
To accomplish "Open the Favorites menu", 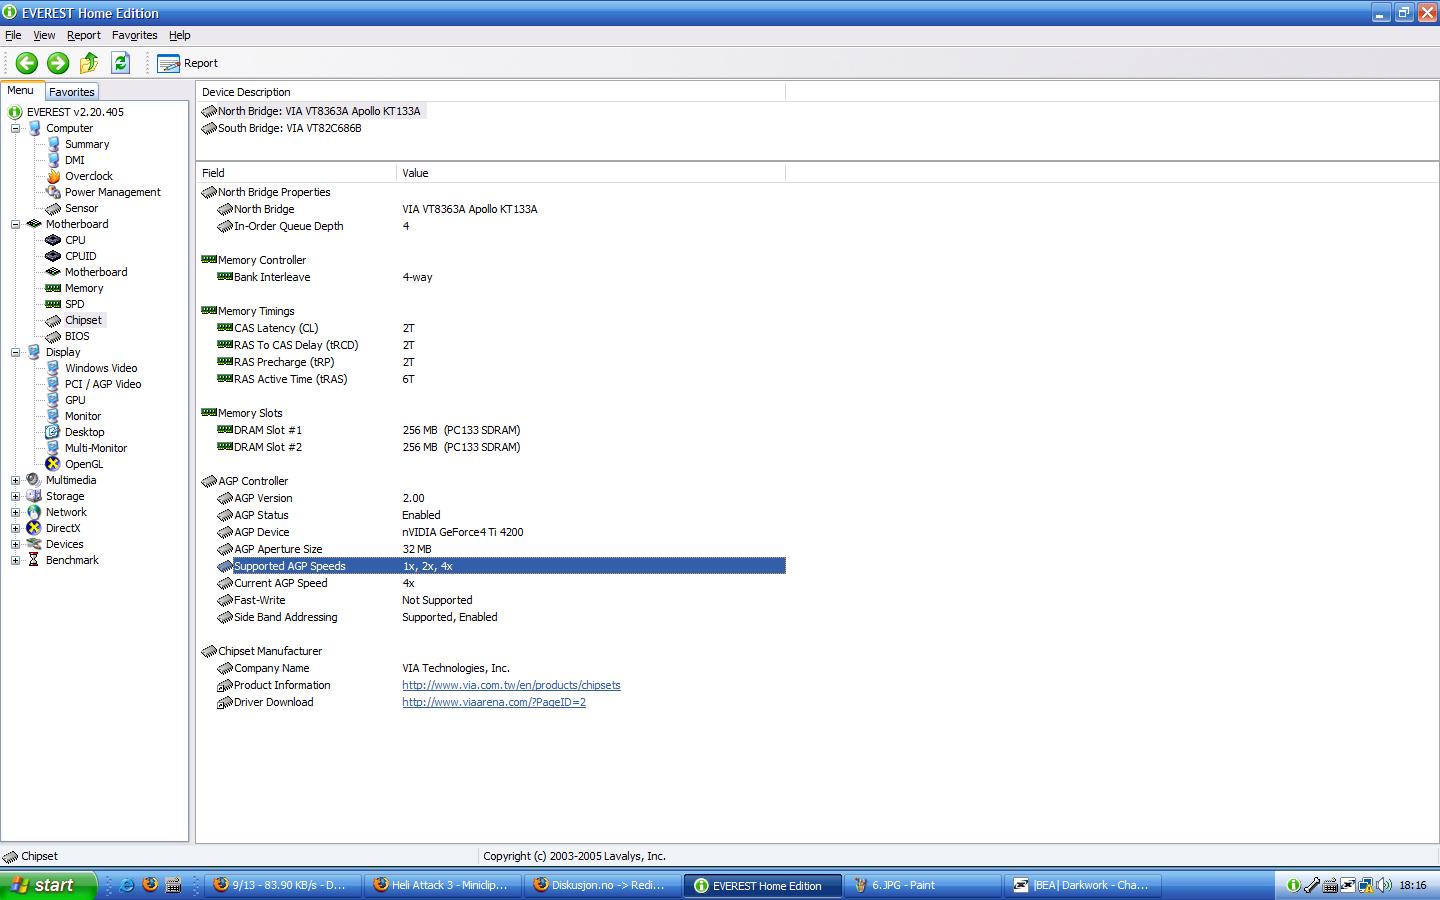I will tap(134, 35).
